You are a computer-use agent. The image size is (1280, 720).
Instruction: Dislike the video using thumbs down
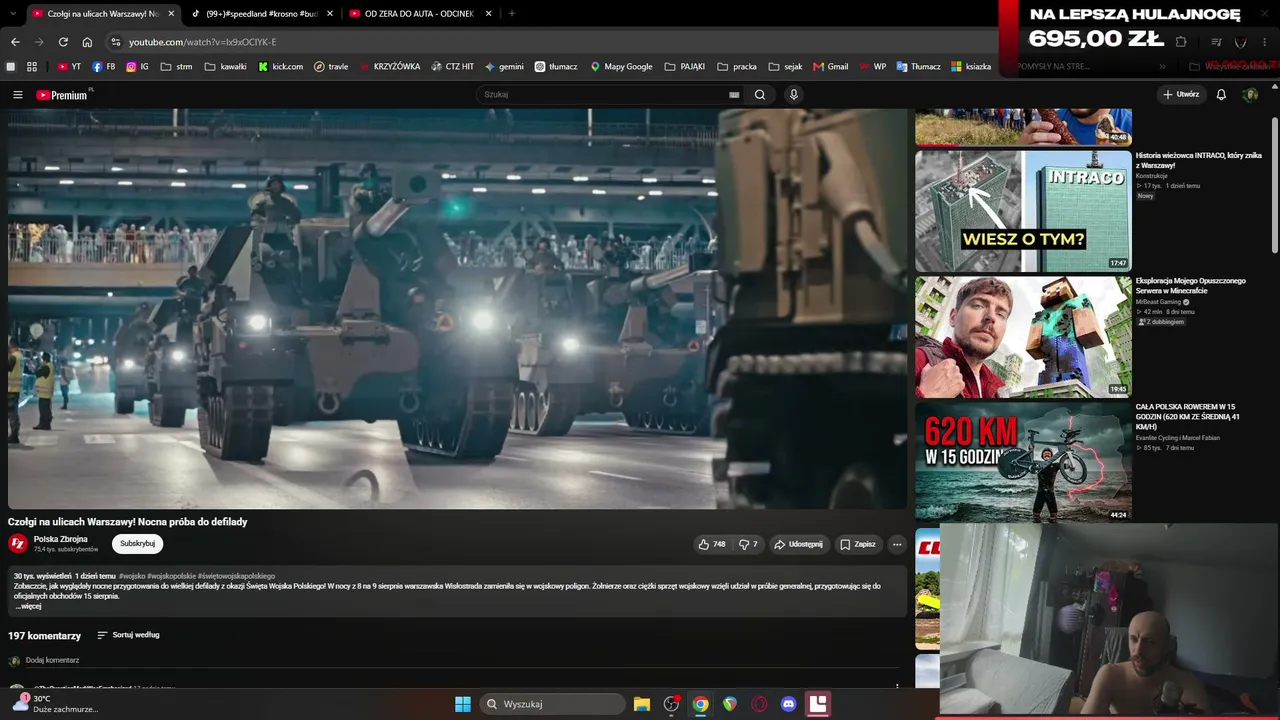click(748, 544)
